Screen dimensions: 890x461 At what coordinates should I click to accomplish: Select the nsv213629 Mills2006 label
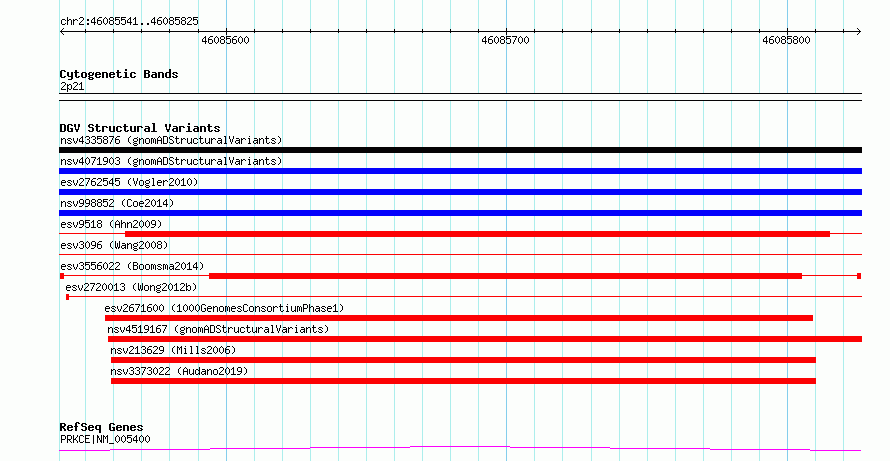pyautogui.click(x=173, y=350)
